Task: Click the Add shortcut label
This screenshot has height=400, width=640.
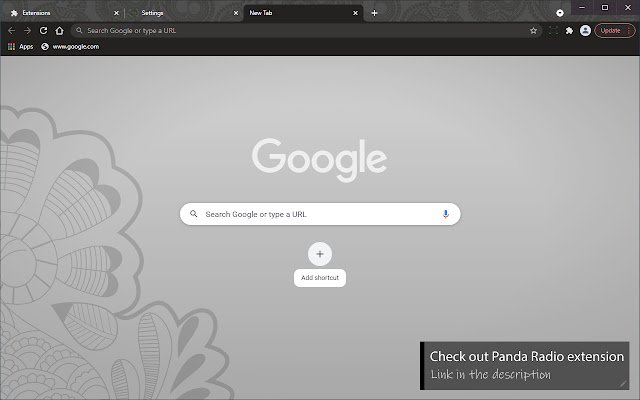Action: click(x=320, y=278)
